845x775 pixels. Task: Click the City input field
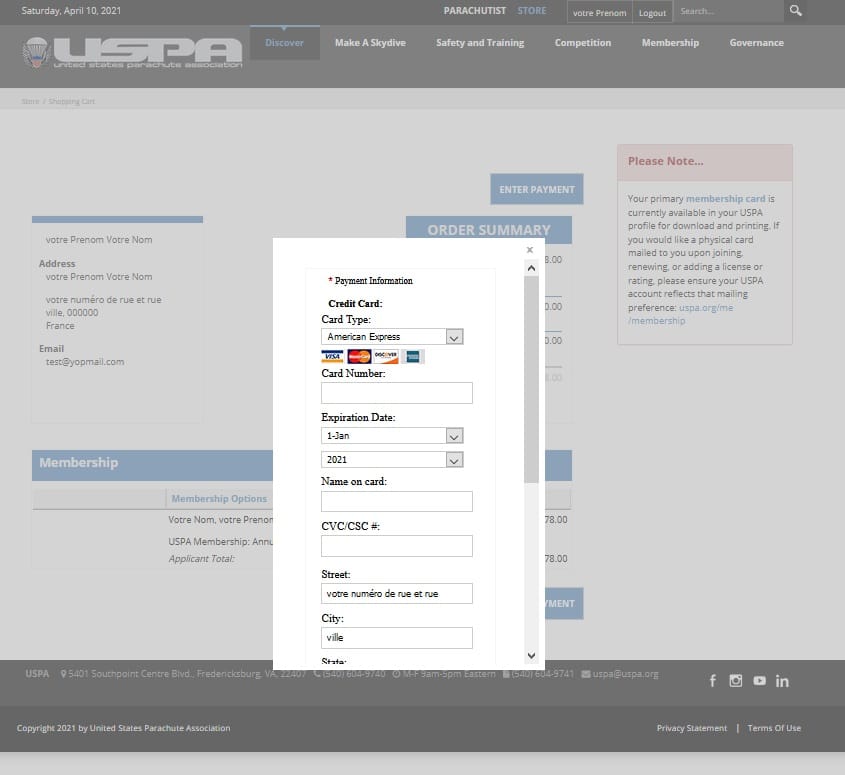click(x=397, y=638)
